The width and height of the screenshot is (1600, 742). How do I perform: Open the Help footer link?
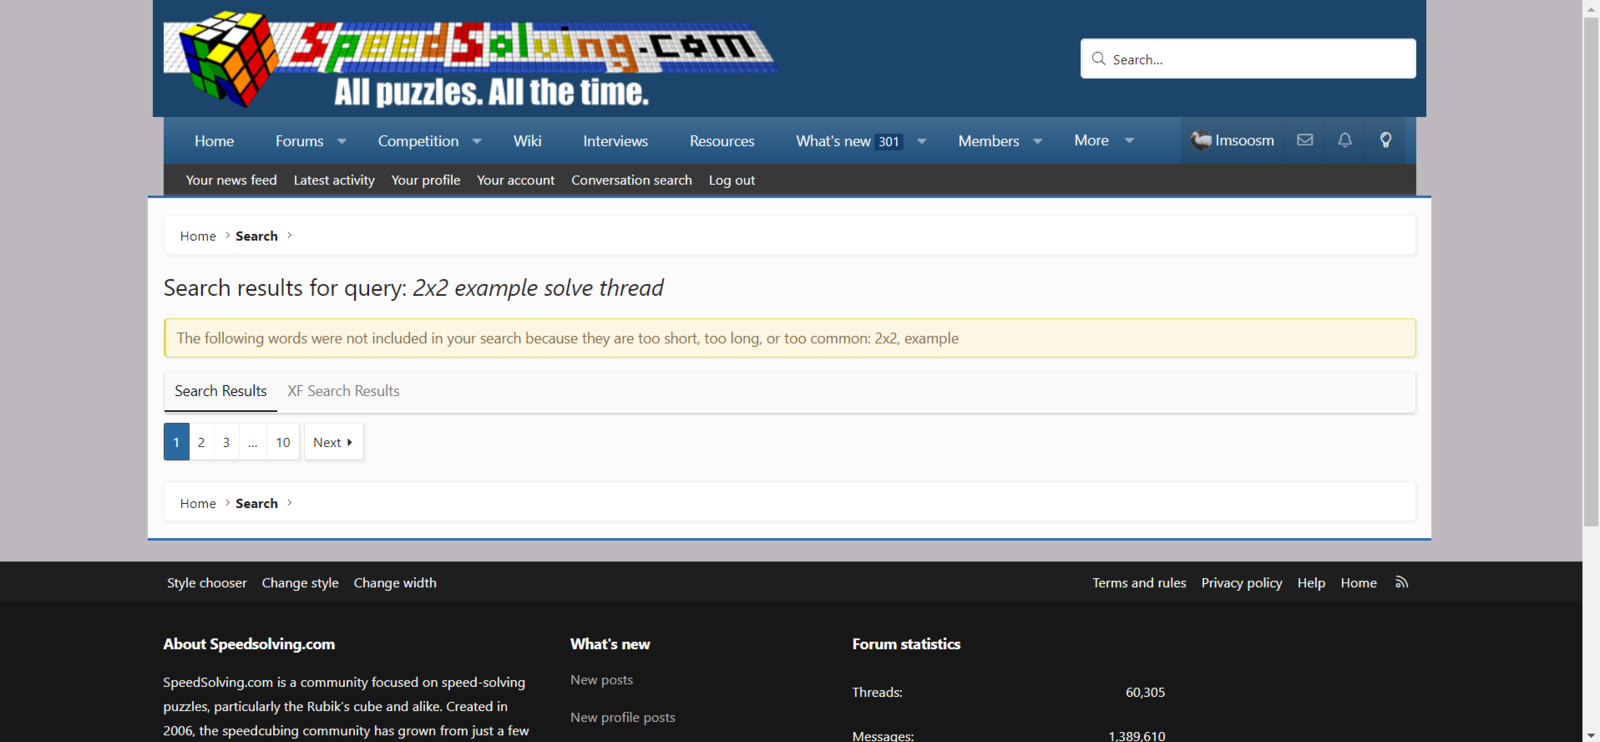(1311, 583)
